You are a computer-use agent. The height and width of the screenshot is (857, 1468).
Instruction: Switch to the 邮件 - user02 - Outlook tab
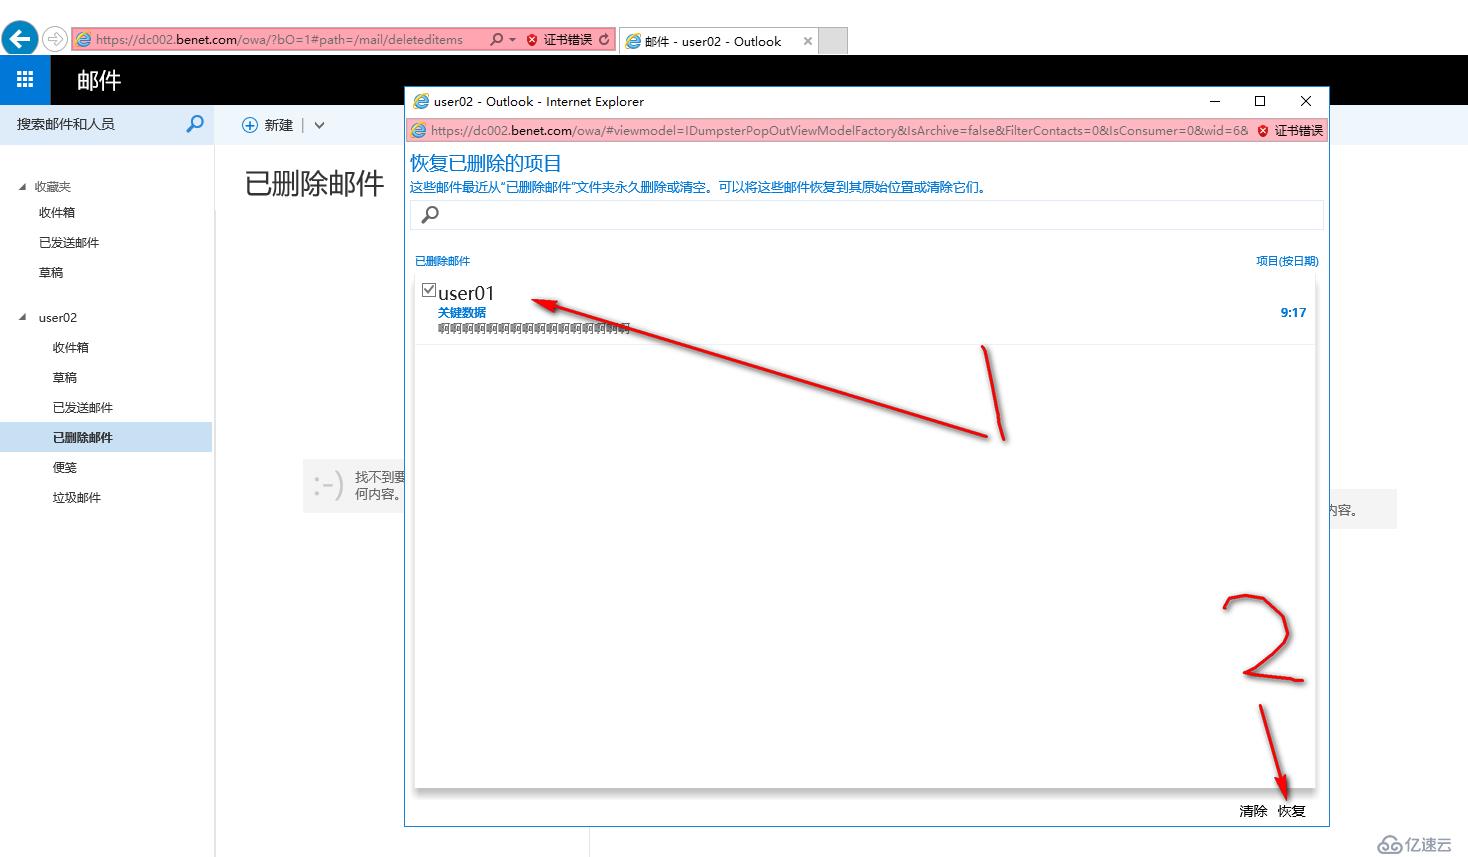[x=719, y=41]
